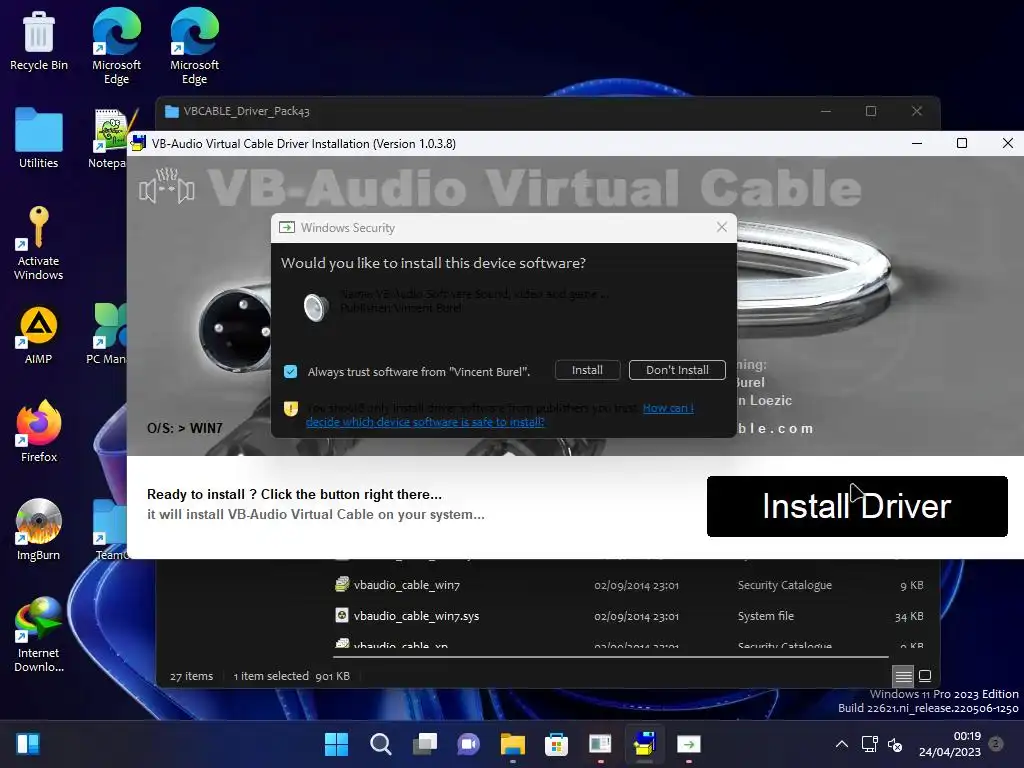Select the driver list taskbar app icon
The image size is (1024, 768).
point(600,744)
